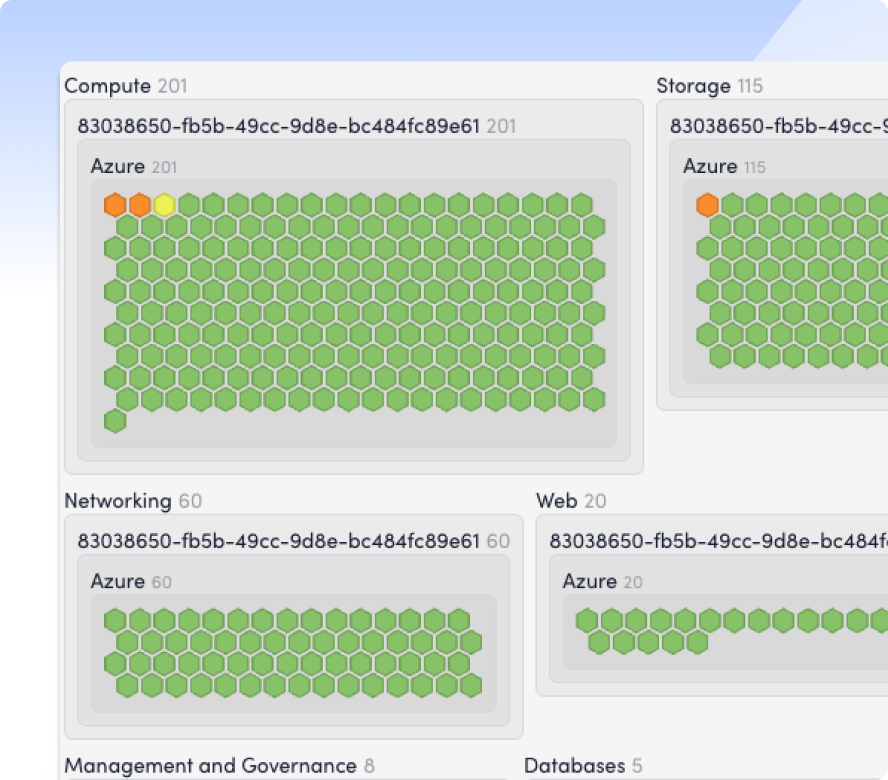
Task: Click the Azure 115 label in Storage
Action: [724, 167]
